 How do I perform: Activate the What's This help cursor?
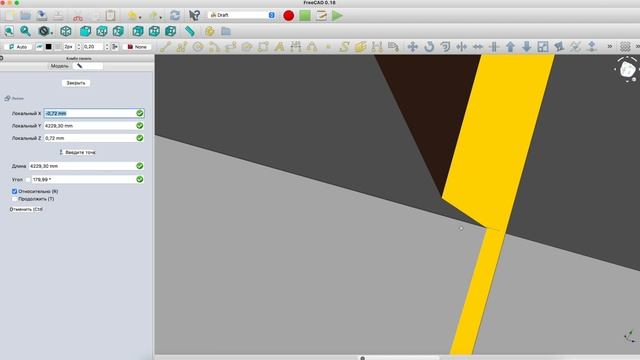pyautogui.click(x=194, y=16)
